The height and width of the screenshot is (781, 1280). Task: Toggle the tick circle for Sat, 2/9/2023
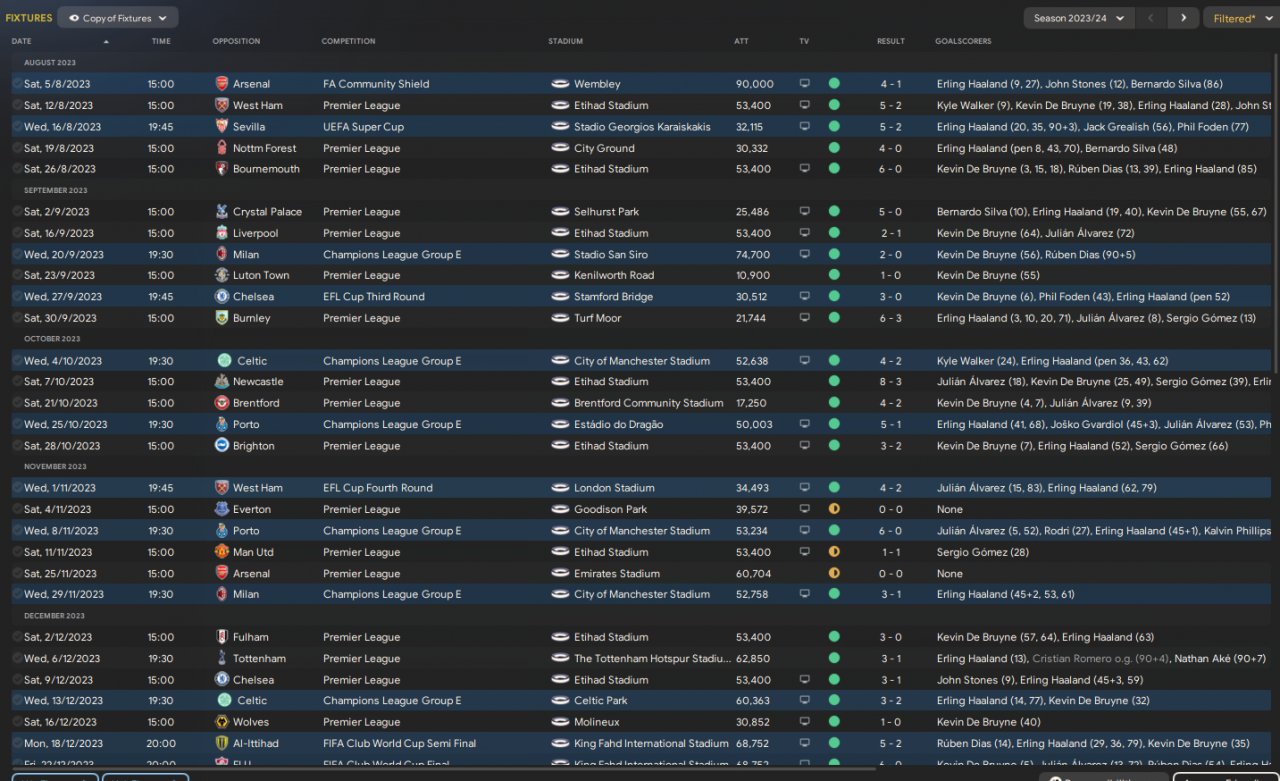tap(17, 212)
